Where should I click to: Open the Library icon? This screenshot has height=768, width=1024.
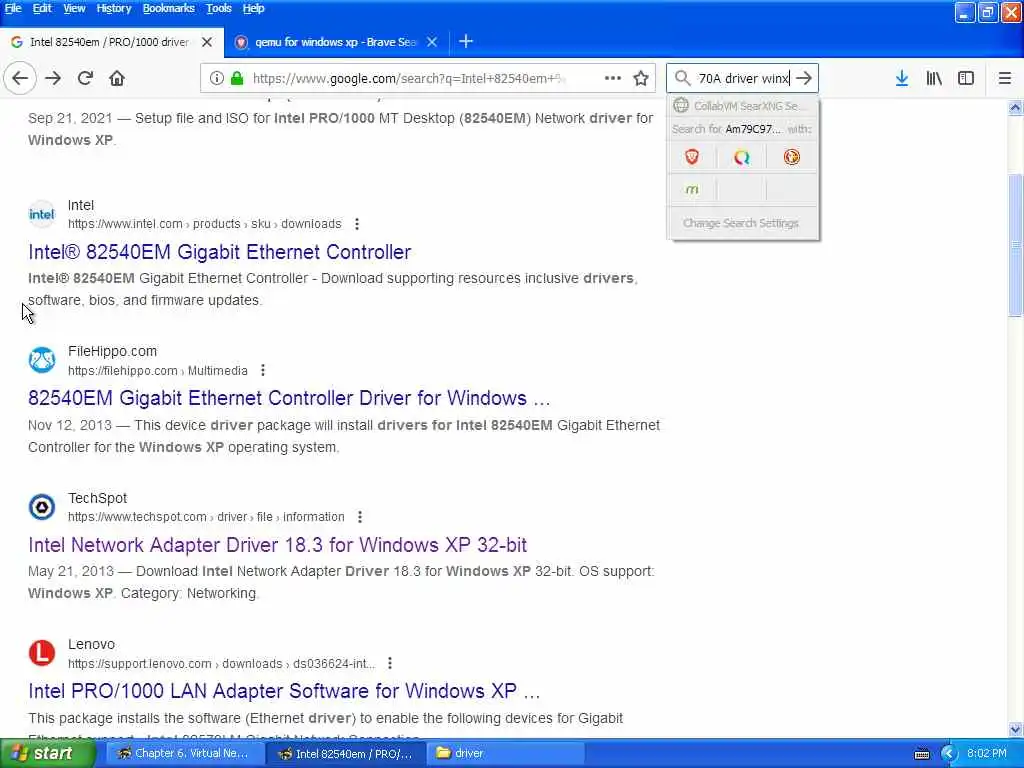pyautogui.click(x=934, y=78)
